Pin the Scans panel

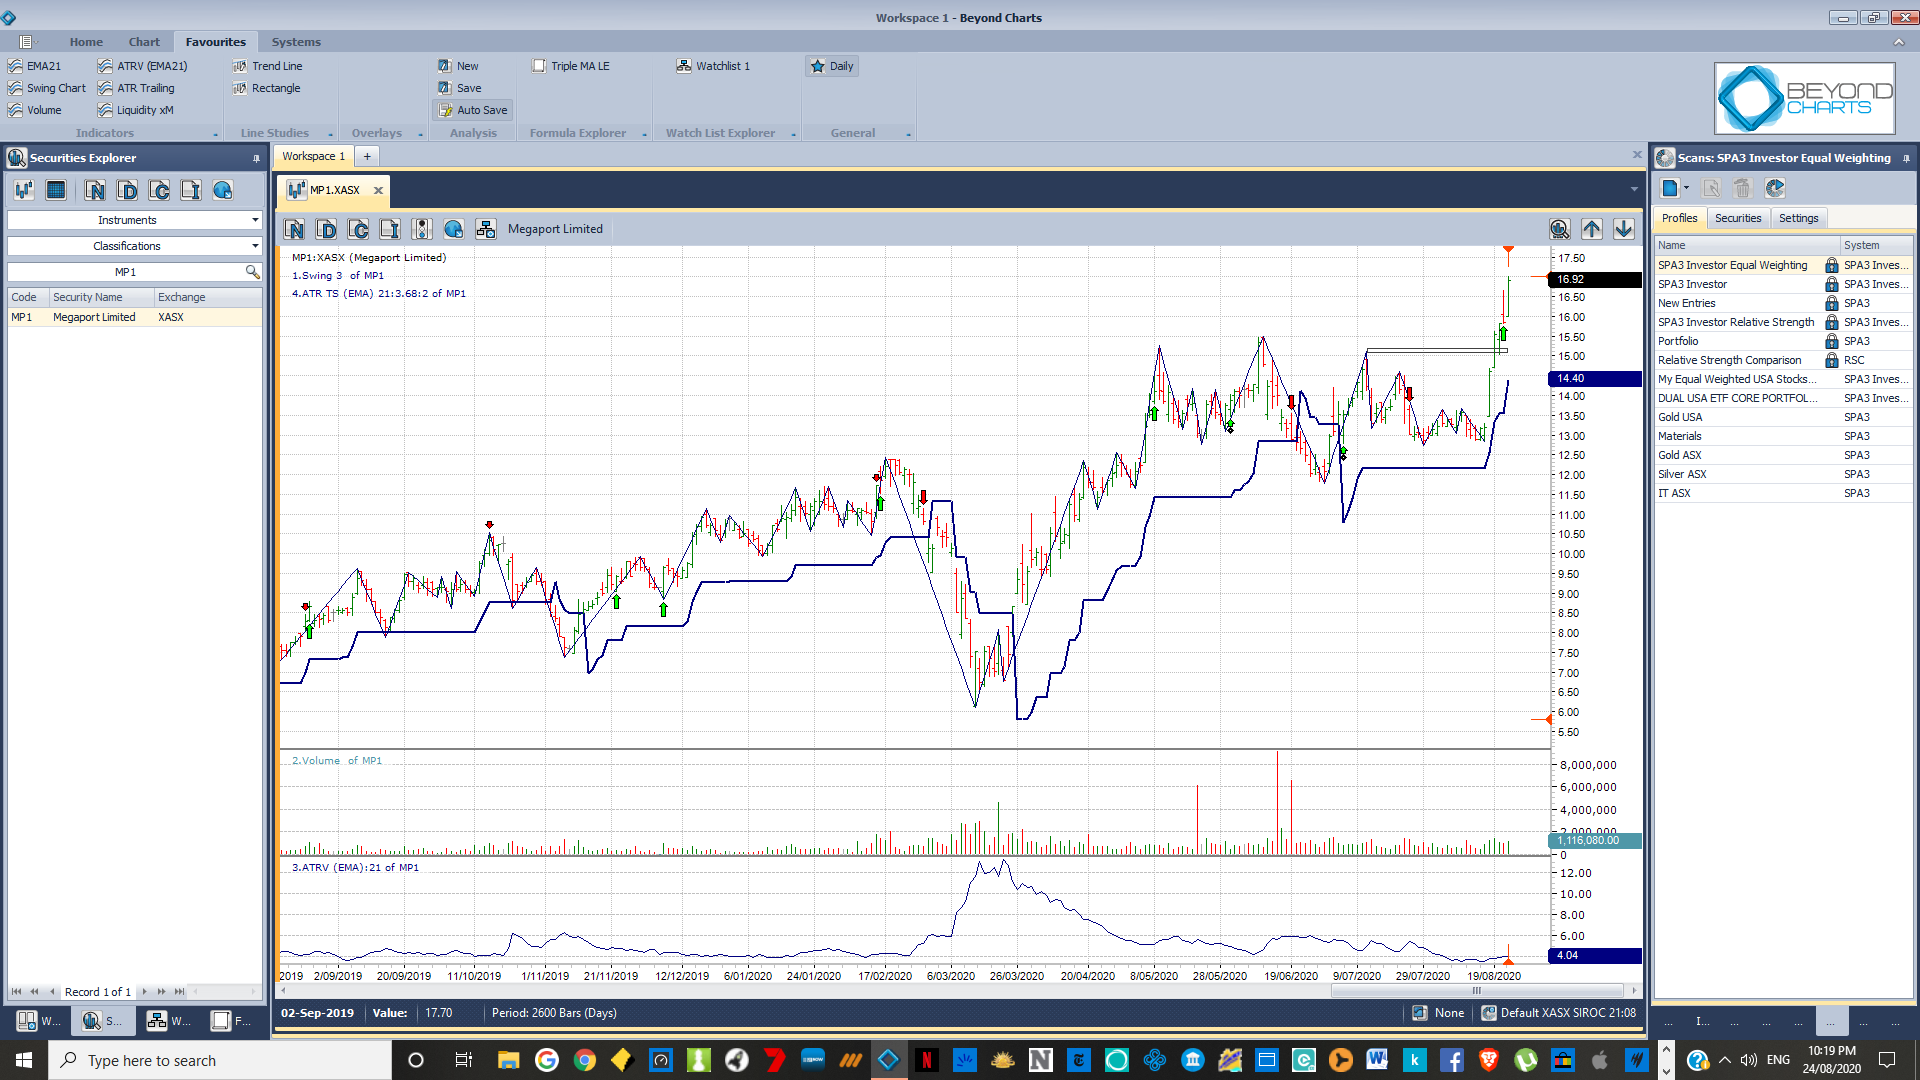[x=1906, y=158]
